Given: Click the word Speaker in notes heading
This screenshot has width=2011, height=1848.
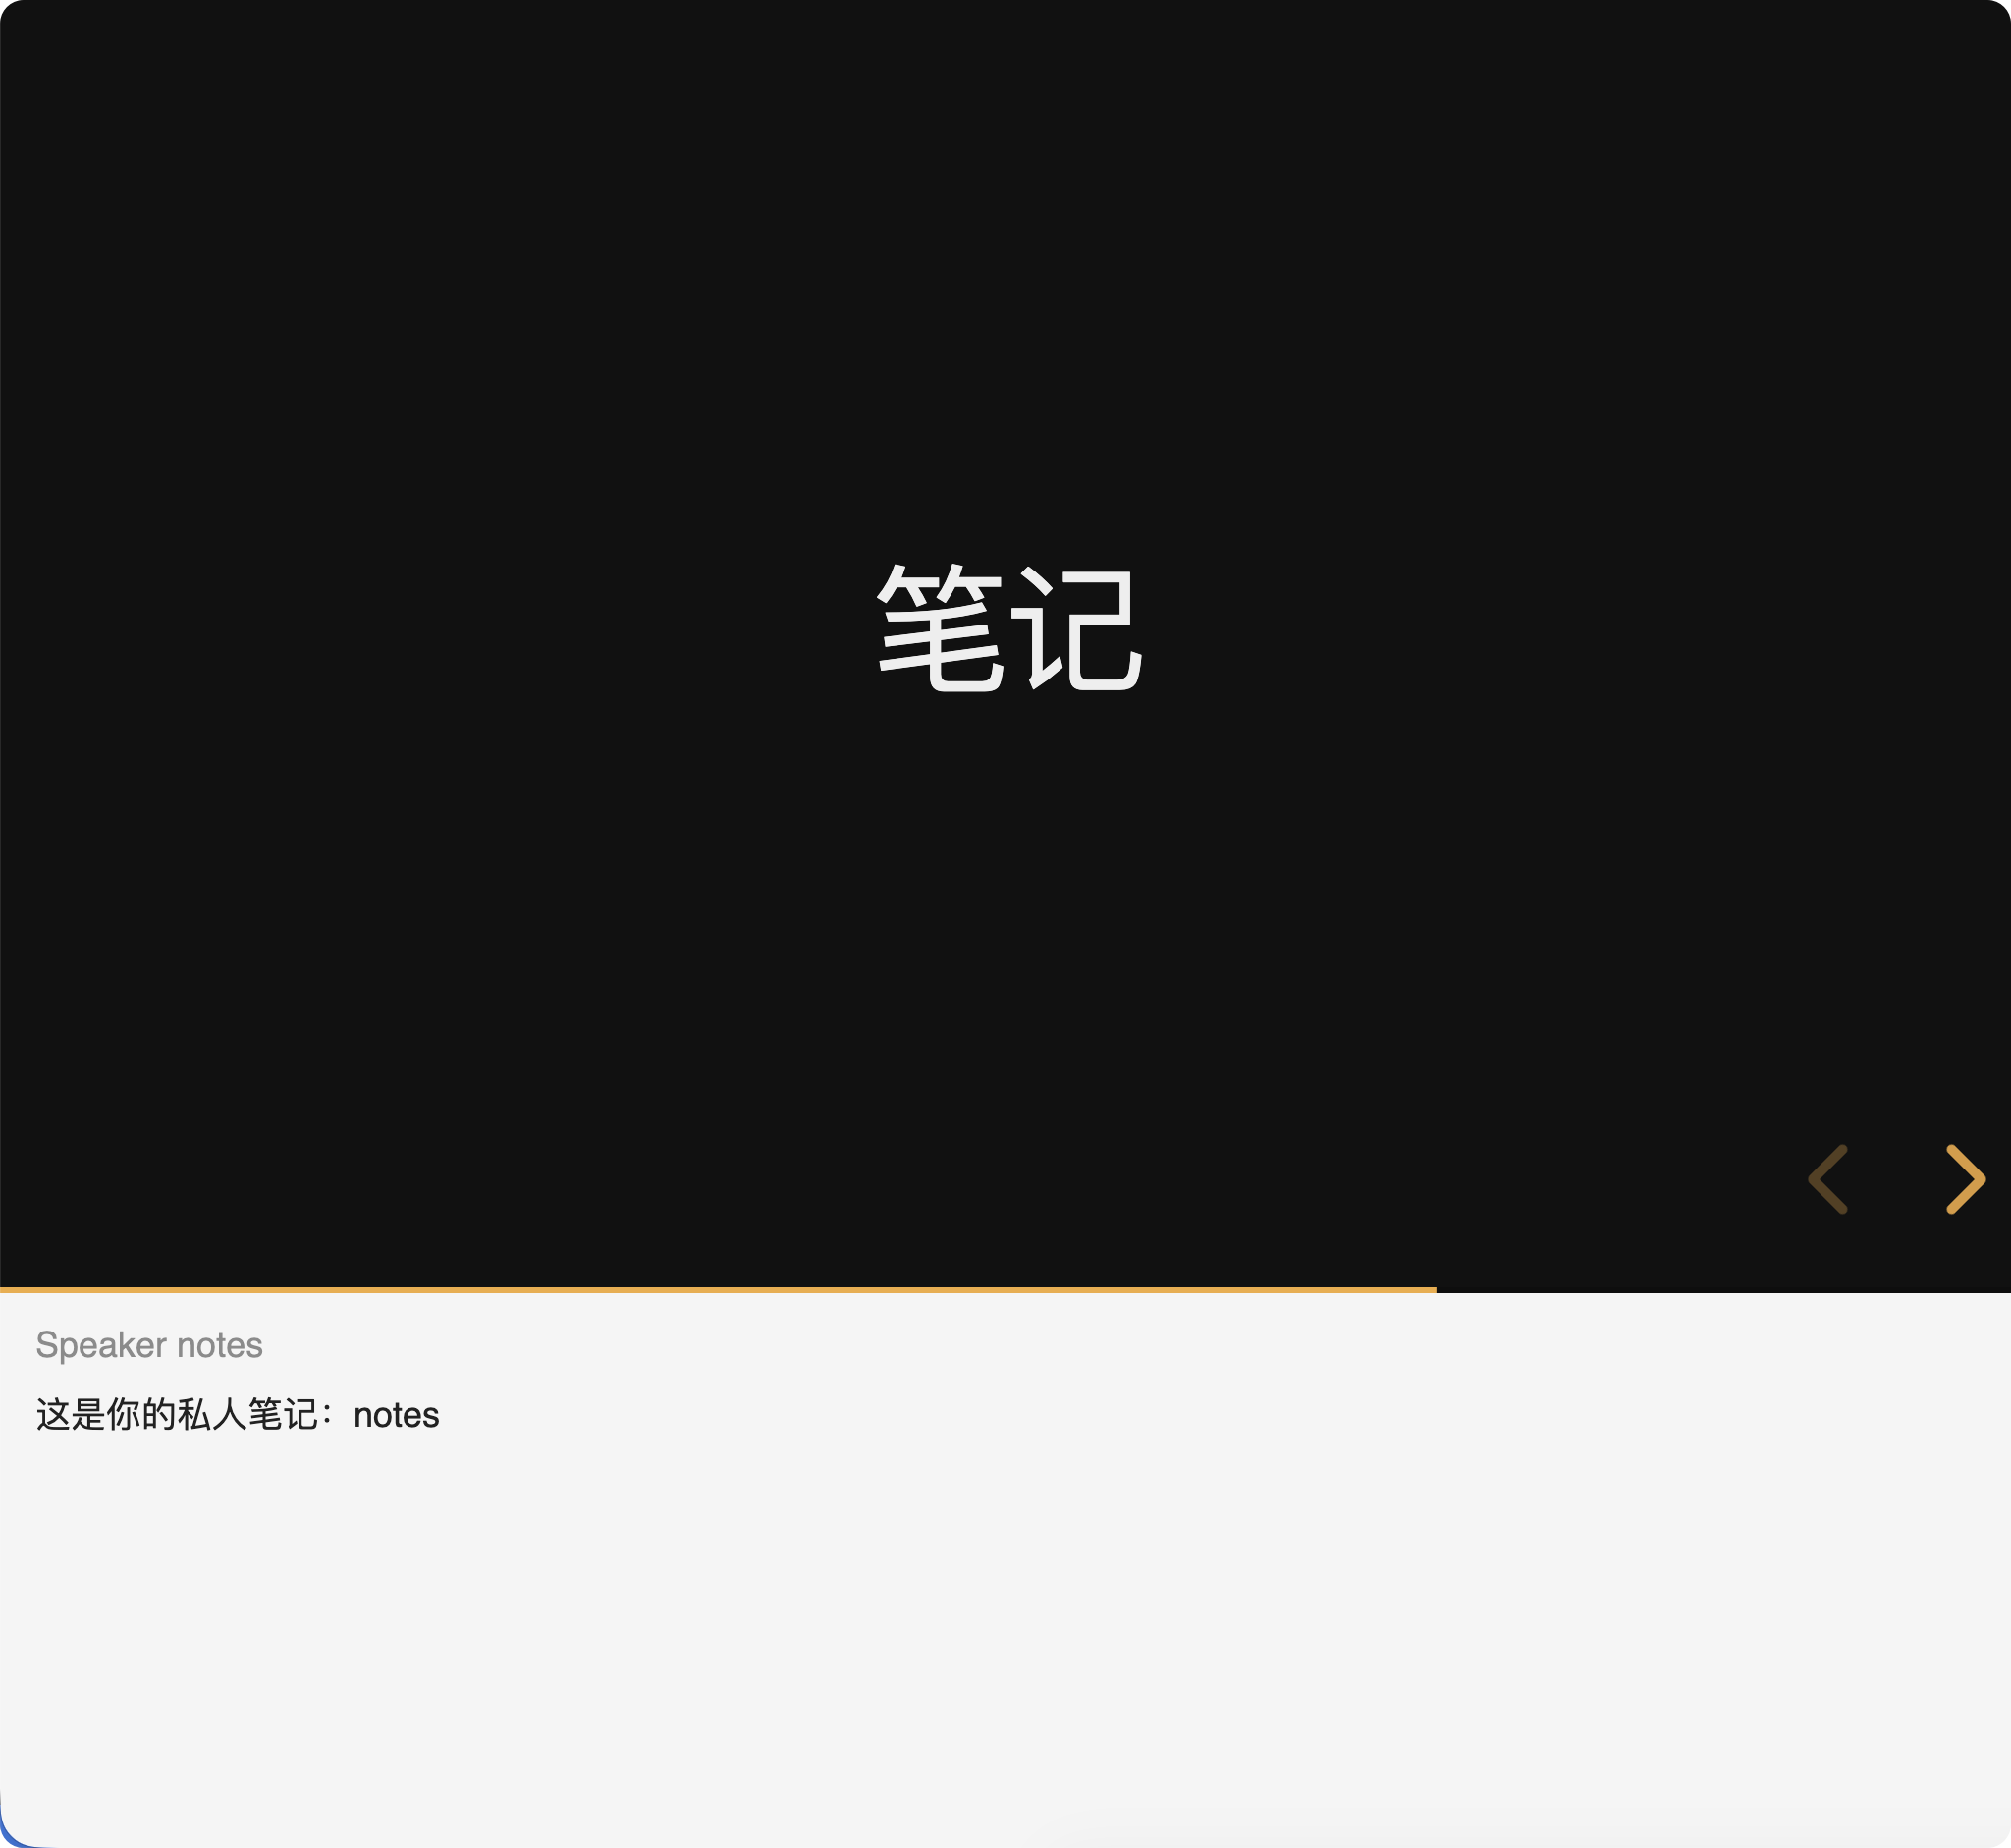Looking at the screenshot, I should [101, 1345].
